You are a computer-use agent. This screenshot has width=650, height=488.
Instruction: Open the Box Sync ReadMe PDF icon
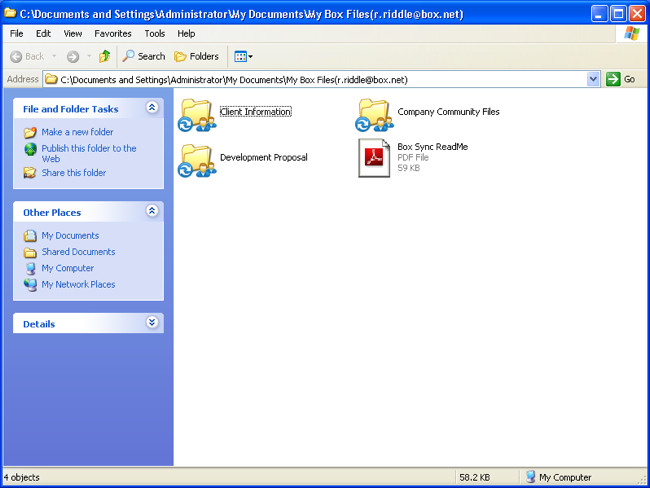[374, 158]
